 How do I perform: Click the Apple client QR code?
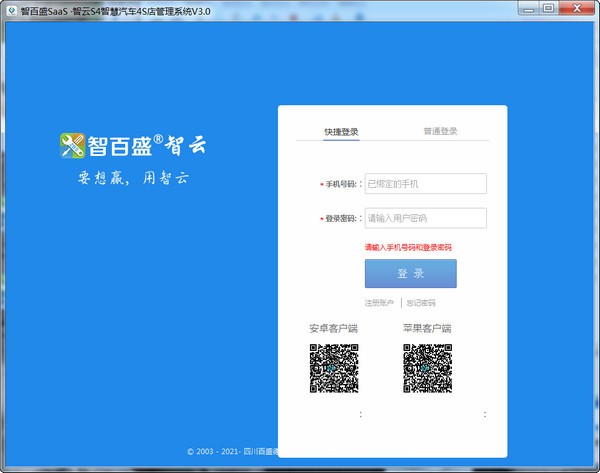point(427,368)
